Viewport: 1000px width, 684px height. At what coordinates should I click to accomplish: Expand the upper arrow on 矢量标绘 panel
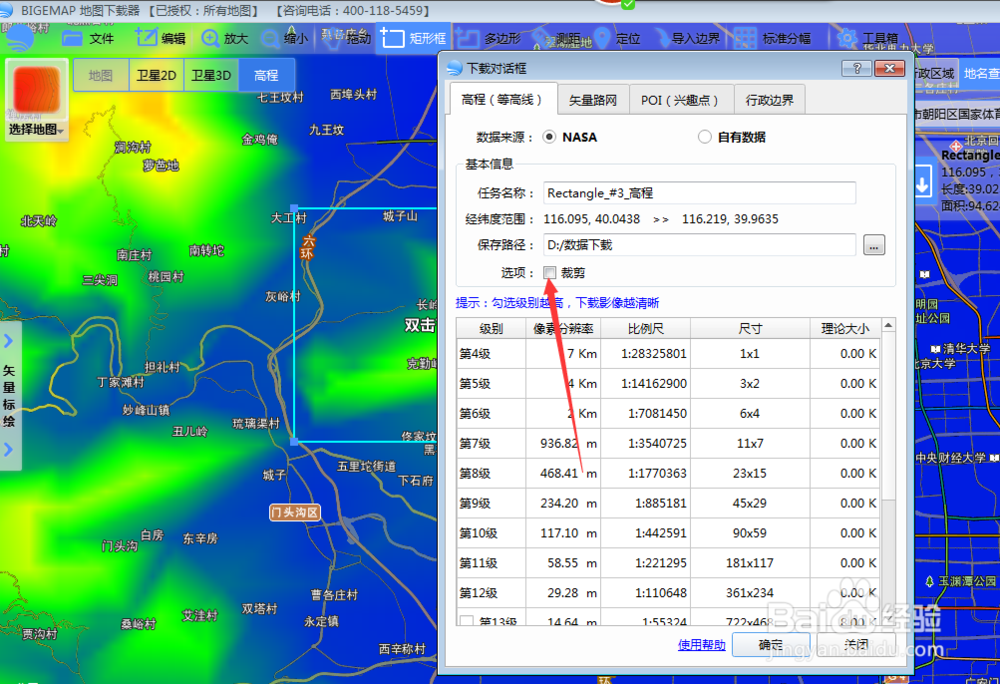pos(8,341)
